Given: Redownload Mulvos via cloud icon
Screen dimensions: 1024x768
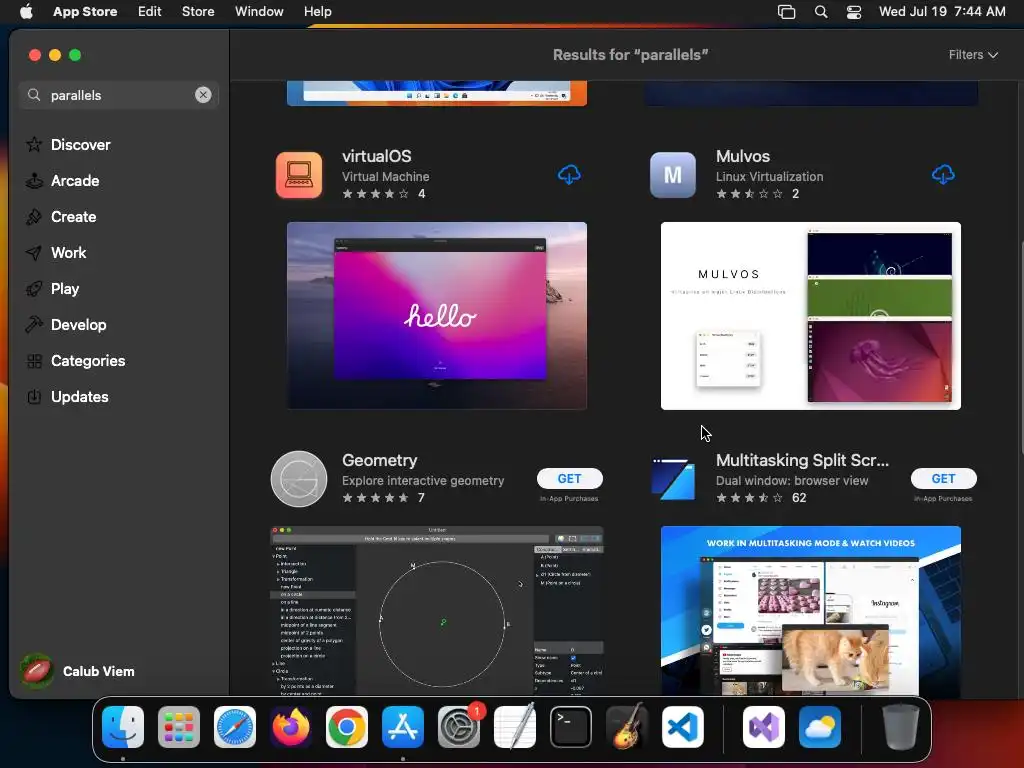Looking at the screenshot, I should [942, 174].
